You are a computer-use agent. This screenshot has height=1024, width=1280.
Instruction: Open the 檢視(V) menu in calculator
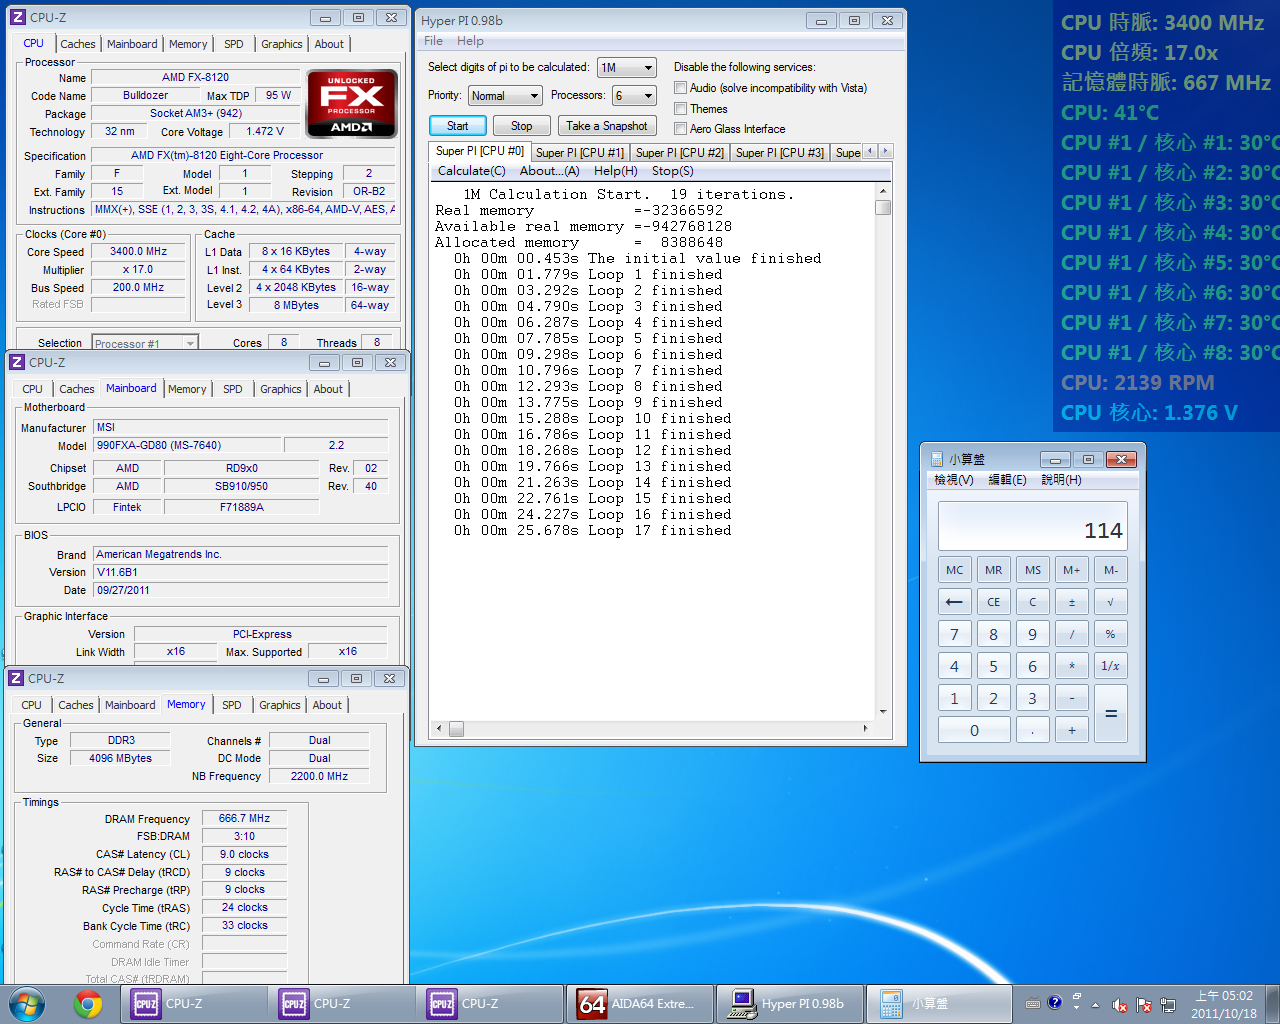pyautogui.click(x=953, y=480)
